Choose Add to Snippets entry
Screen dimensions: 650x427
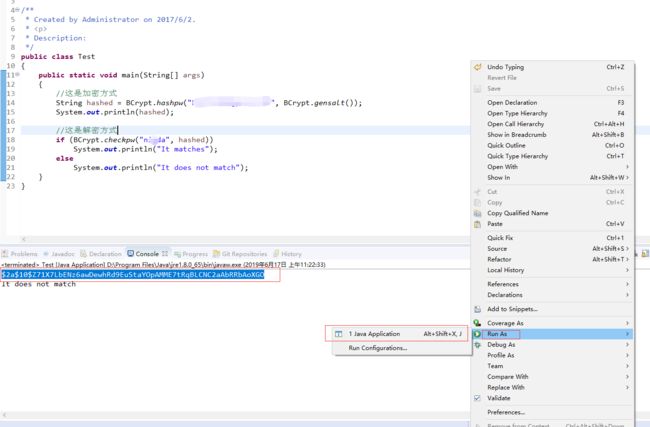point(553,309)
